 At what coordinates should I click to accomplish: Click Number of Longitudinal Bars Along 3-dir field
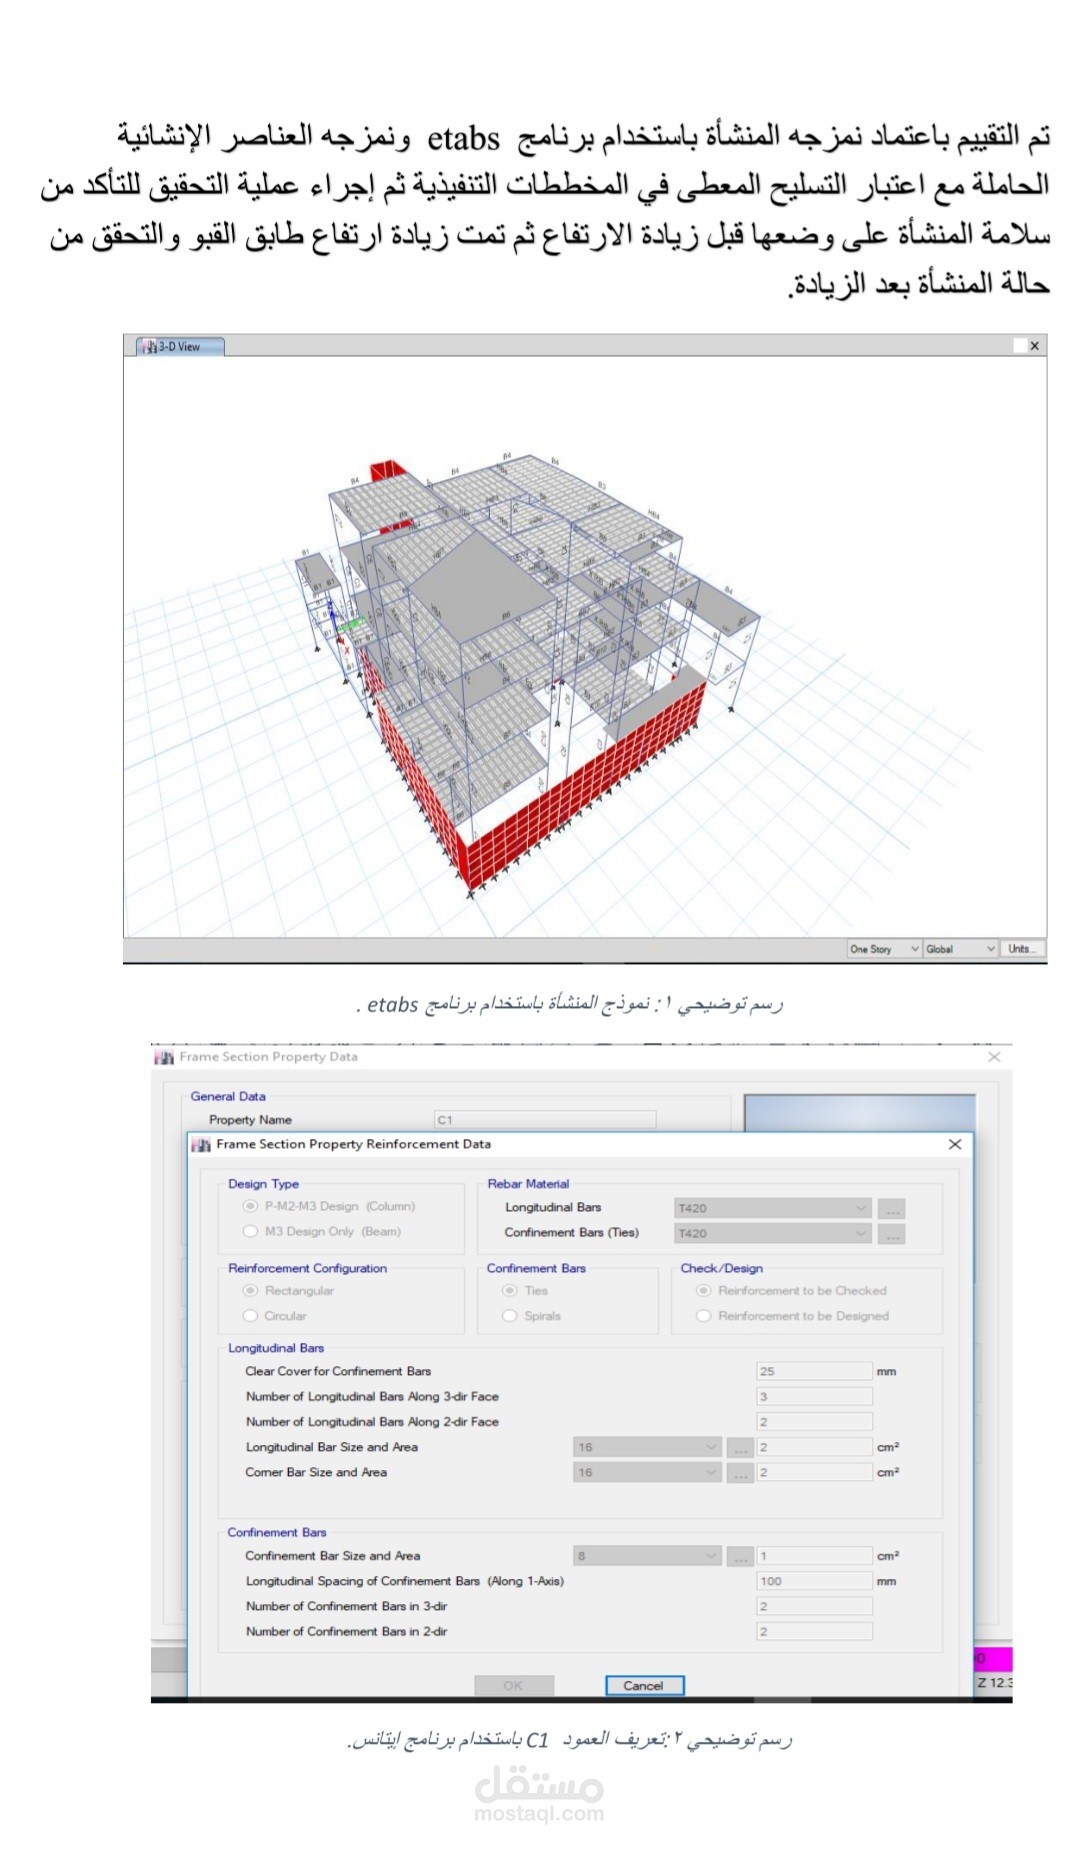coord(814,1396)
